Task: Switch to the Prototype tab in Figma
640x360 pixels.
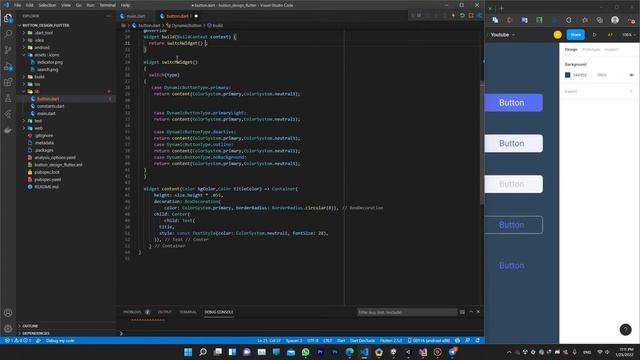Action: tap(591, 49)
